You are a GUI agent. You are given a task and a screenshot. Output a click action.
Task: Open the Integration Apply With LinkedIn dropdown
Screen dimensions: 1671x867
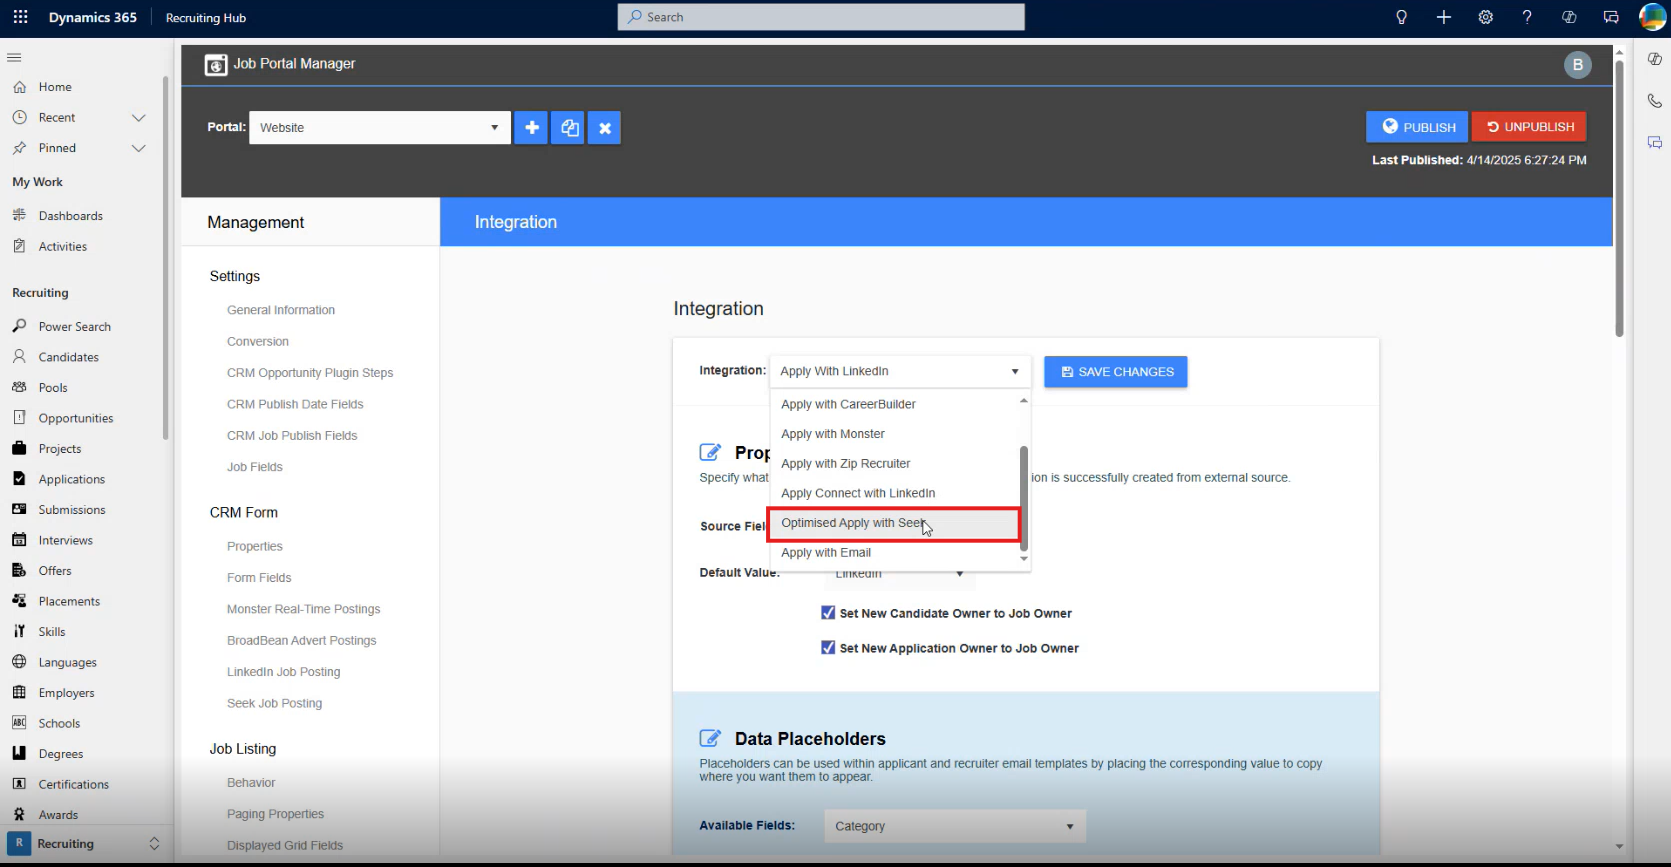pos(900,371)
